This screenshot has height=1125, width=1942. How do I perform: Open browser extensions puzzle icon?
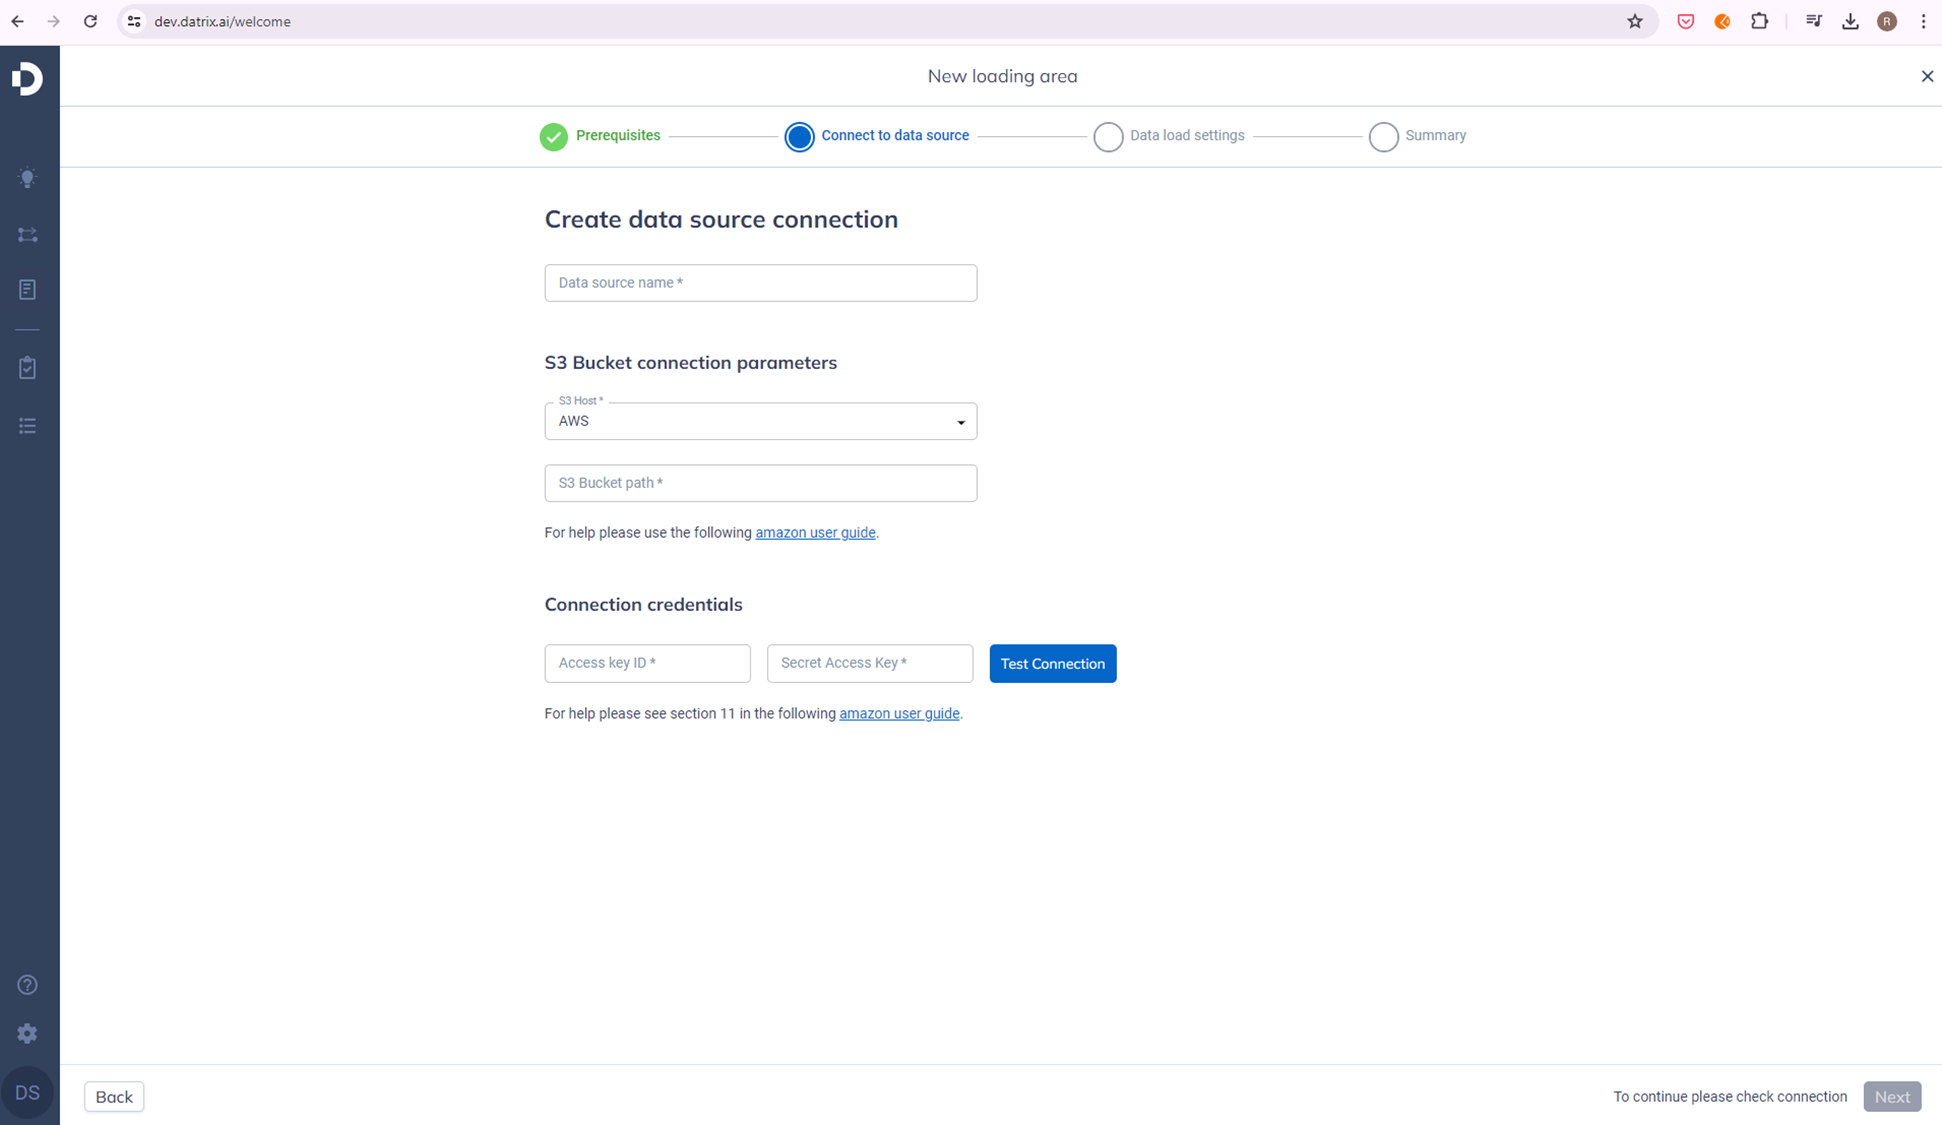pos(1759,21)
